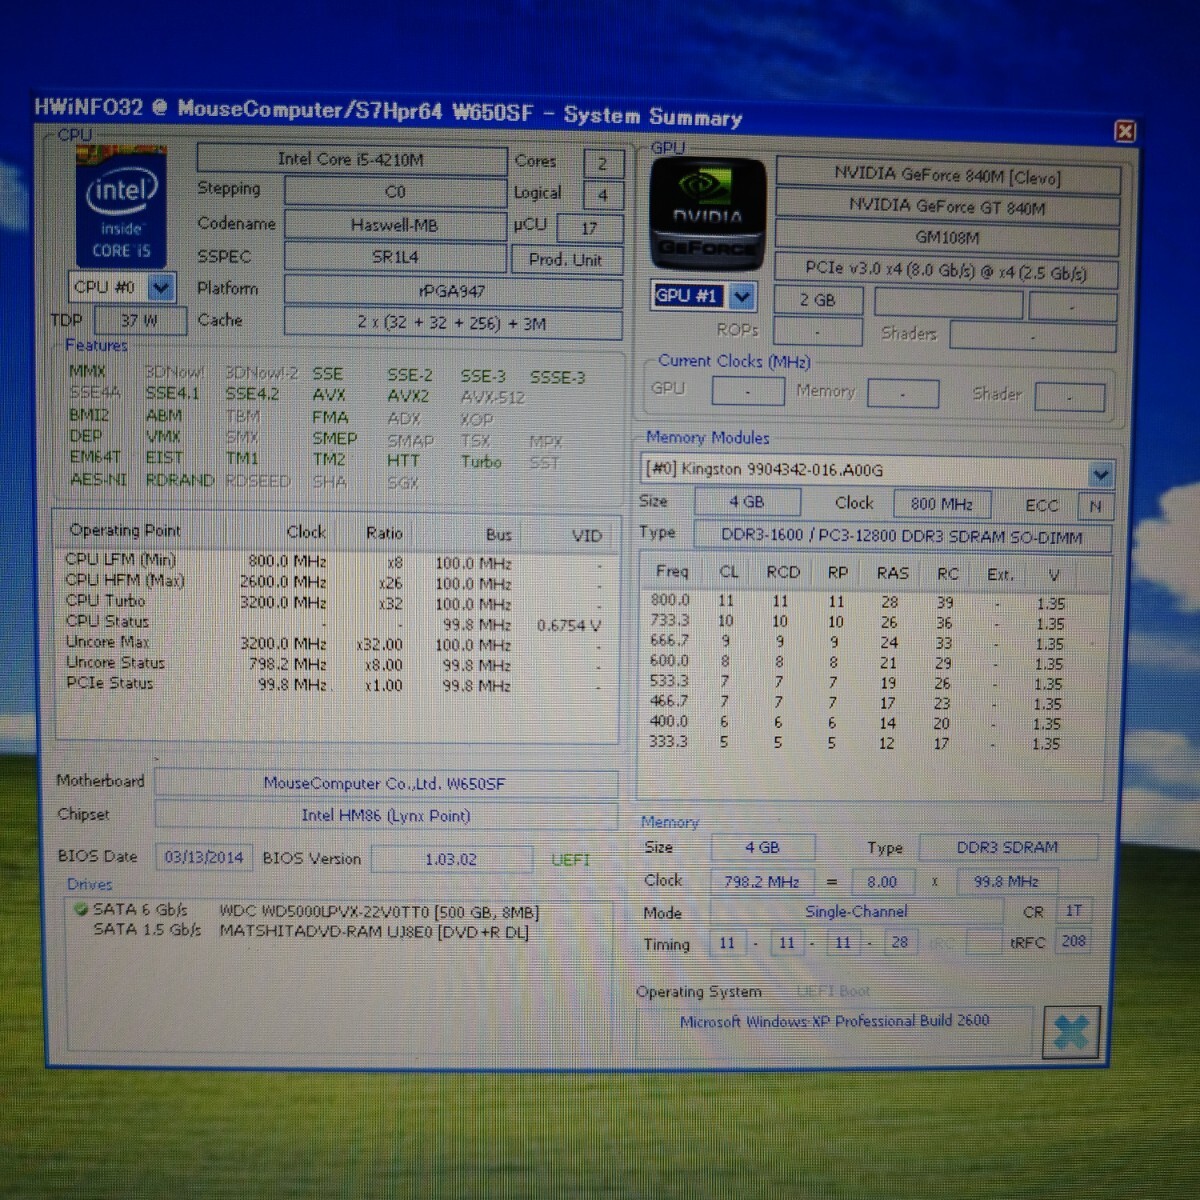This screenshot has height=1200, width=1200.
Task: Click the cache value 2 x (32 + 32 + 256) + 3M
Action: pyautogui.click(x=452, y=323)
